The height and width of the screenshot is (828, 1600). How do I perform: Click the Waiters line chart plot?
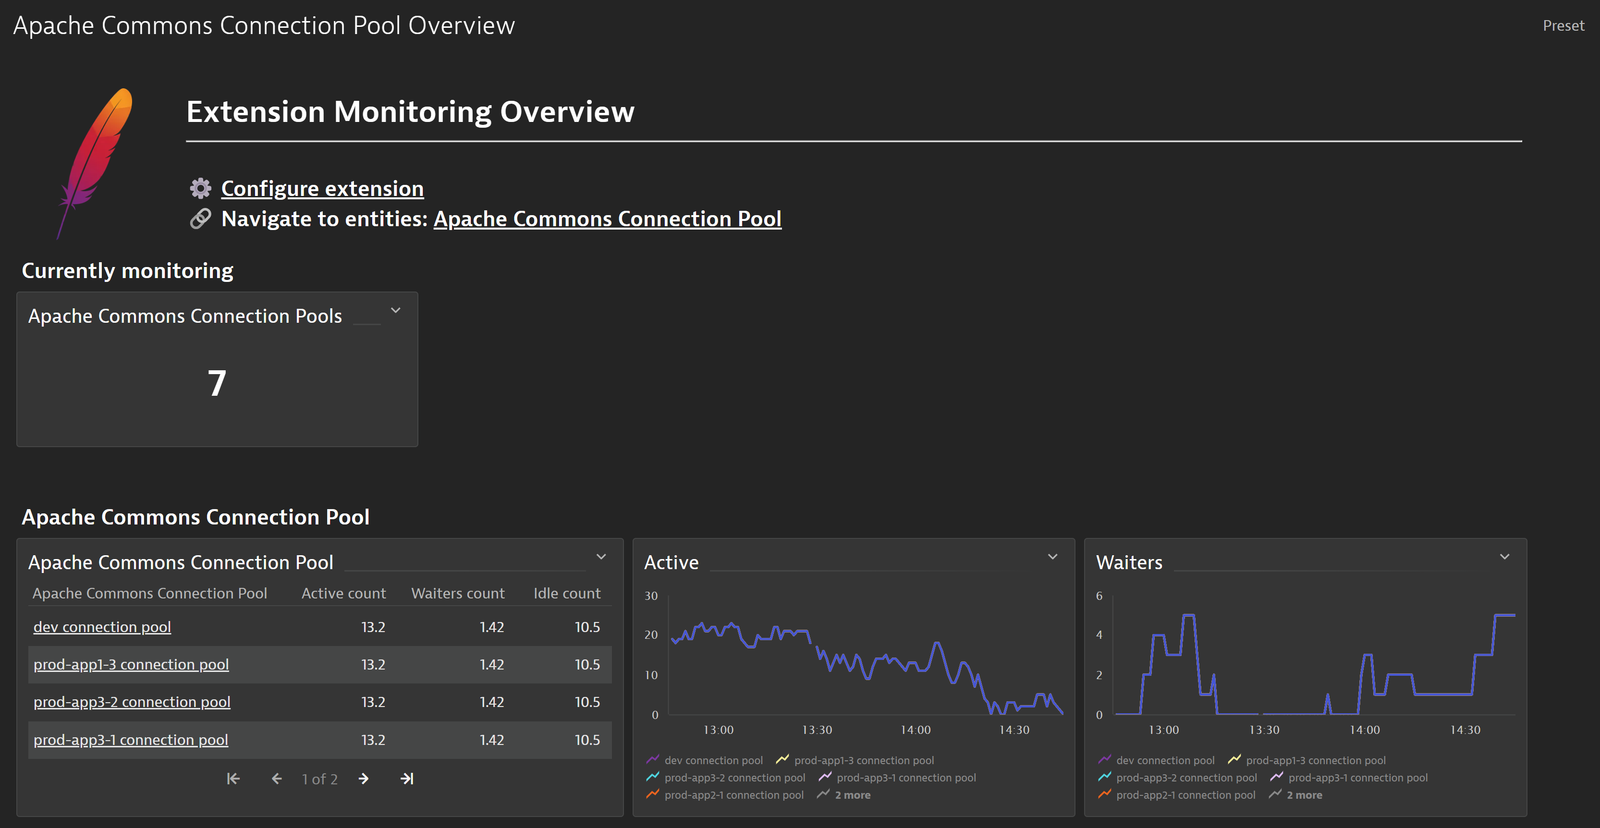coord(1315,656)
